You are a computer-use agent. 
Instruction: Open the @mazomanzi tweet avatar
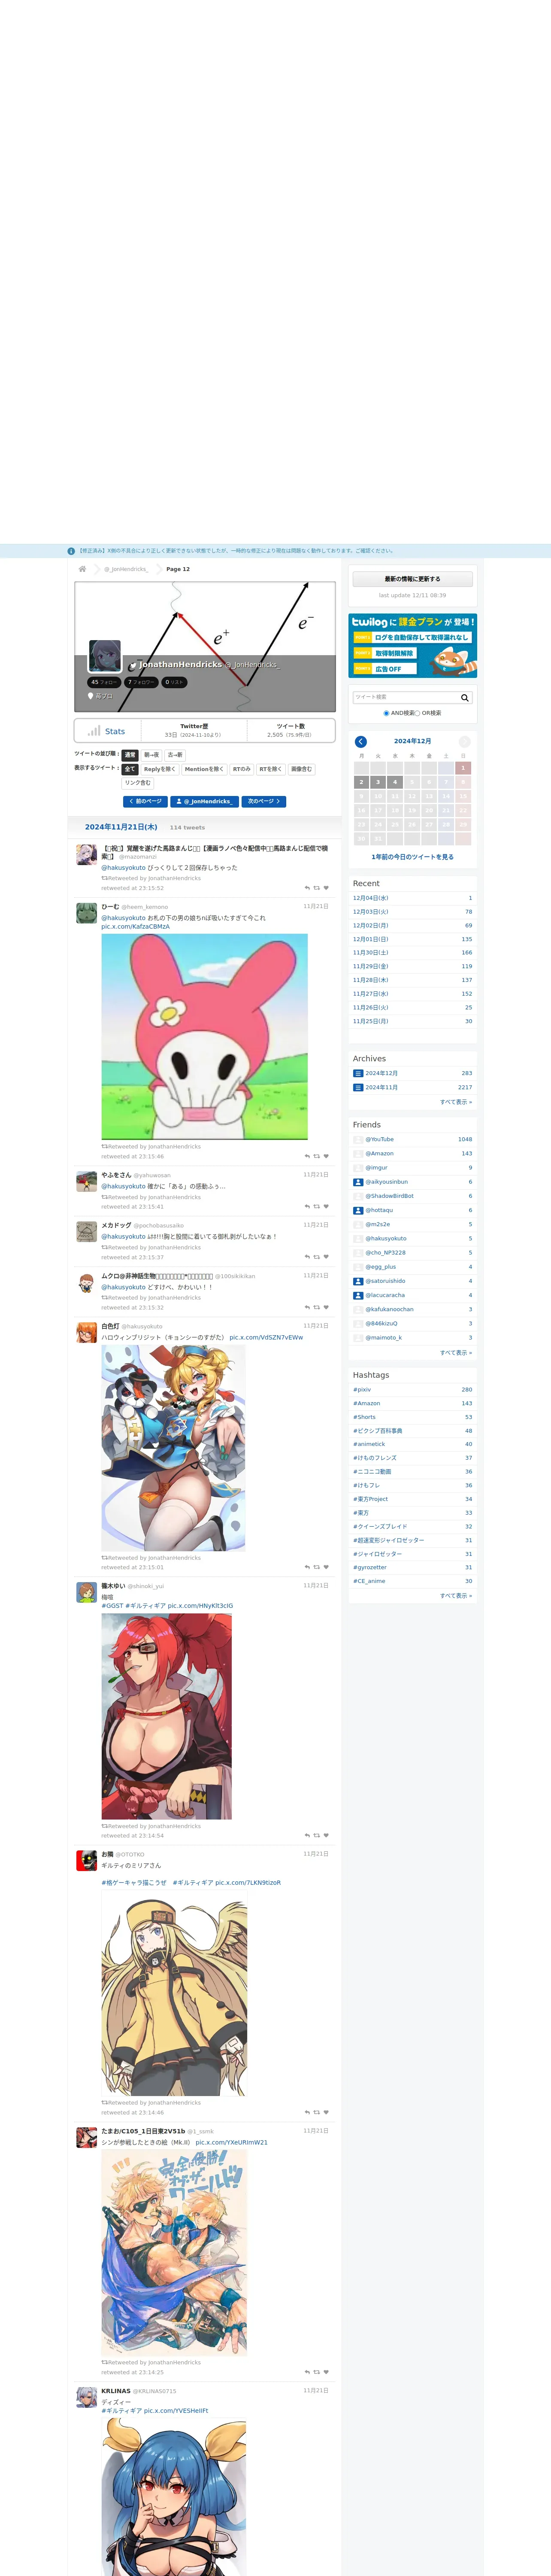point(87,855)
